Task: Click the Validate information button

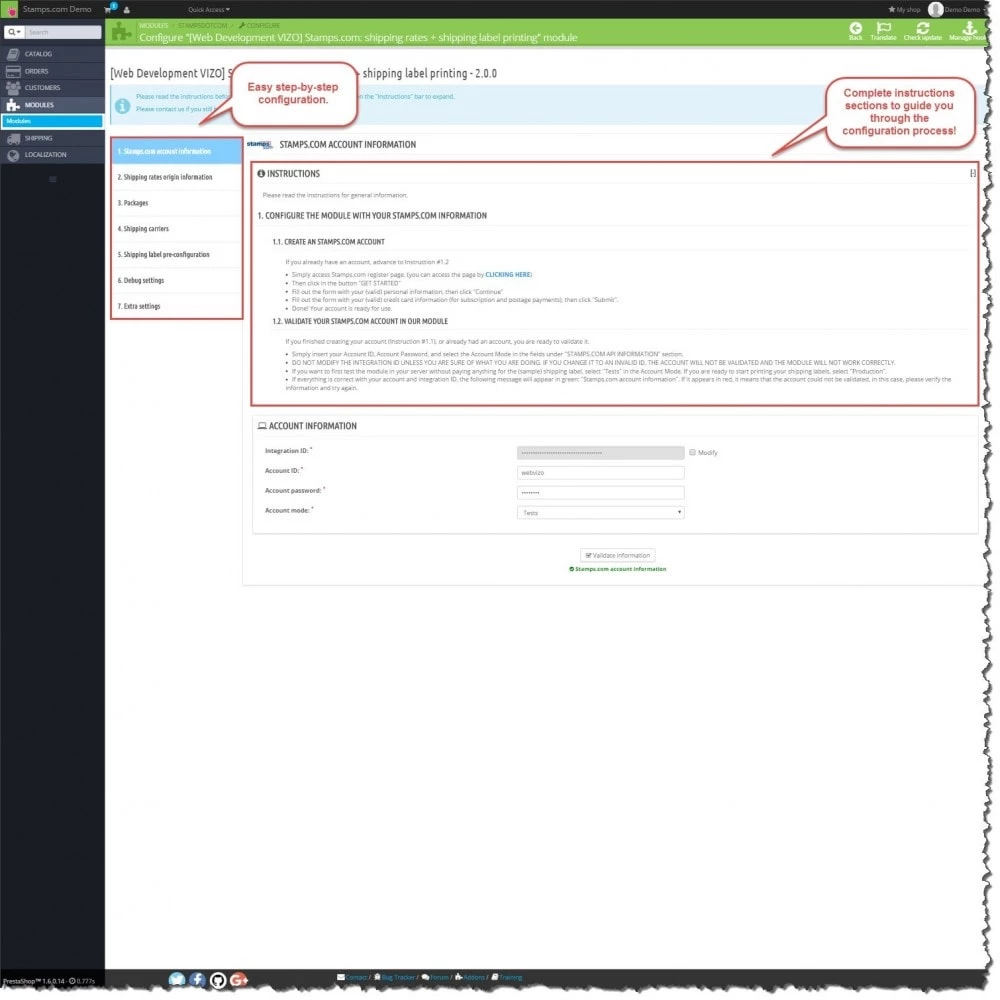Action: click(617, 555)
